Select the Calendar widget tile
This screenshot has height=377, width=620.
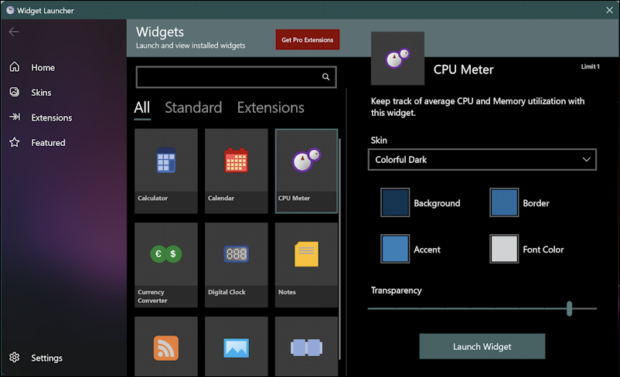click(x=236, y=171)
